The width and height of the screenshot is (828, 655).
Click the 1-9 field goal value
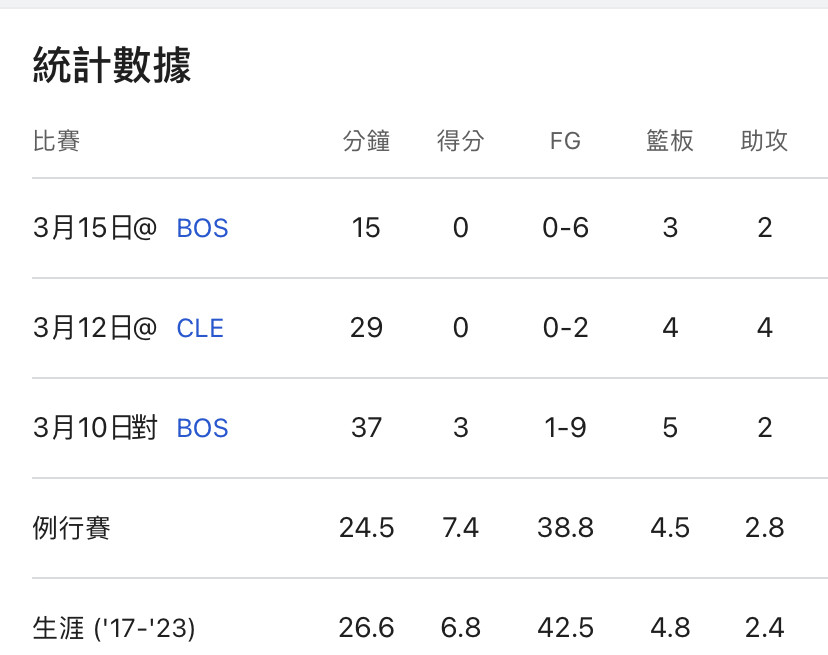click(565, 428)
